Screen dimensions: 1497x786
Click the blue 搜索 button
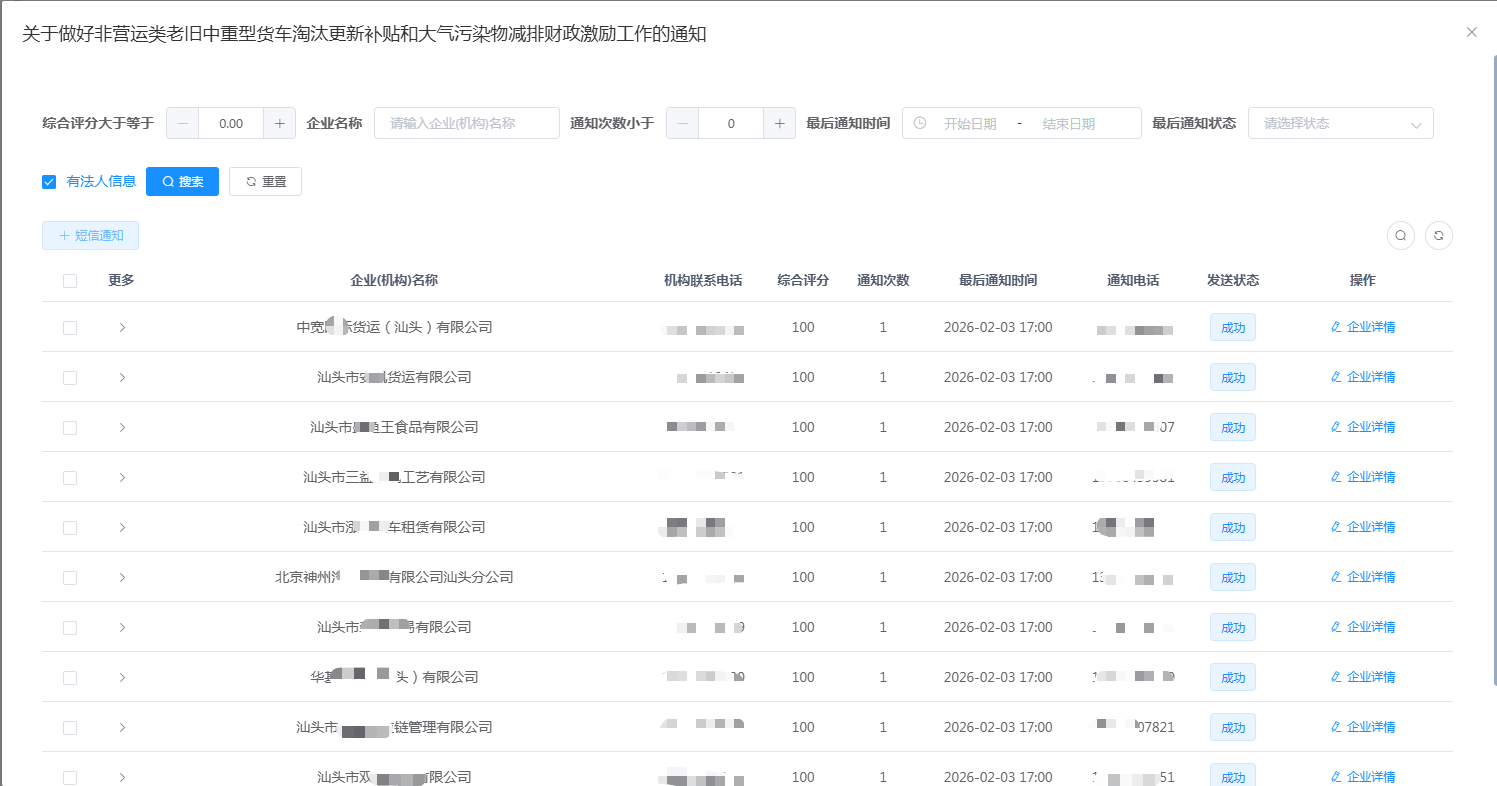tap(182, 181)
